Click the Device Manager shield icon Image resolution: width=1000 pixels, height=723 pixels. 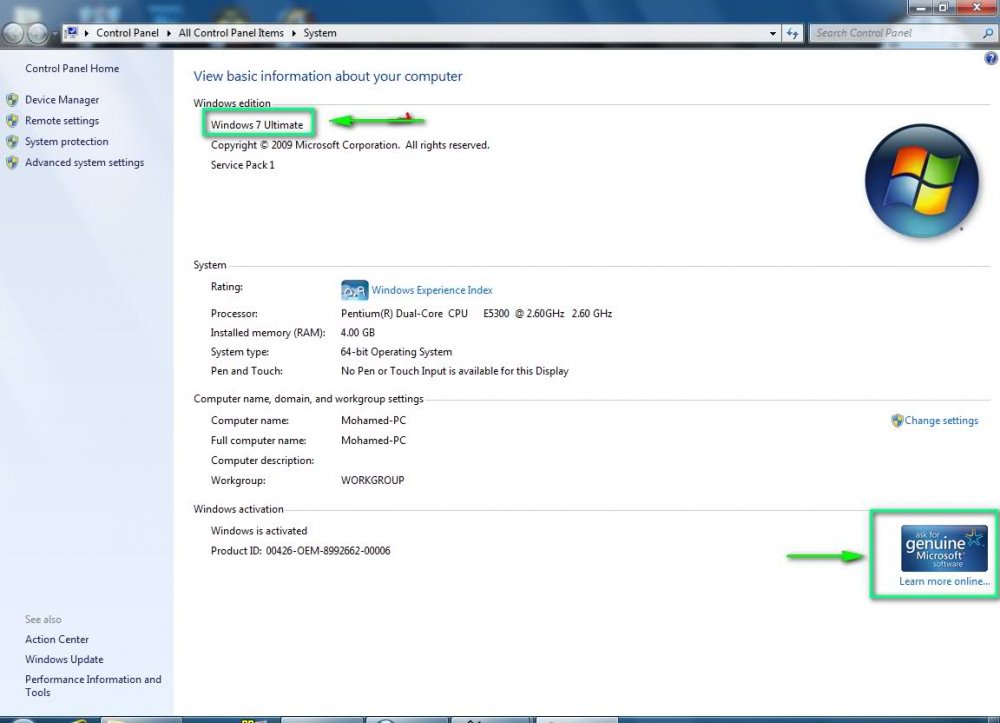tap(12, 99)
